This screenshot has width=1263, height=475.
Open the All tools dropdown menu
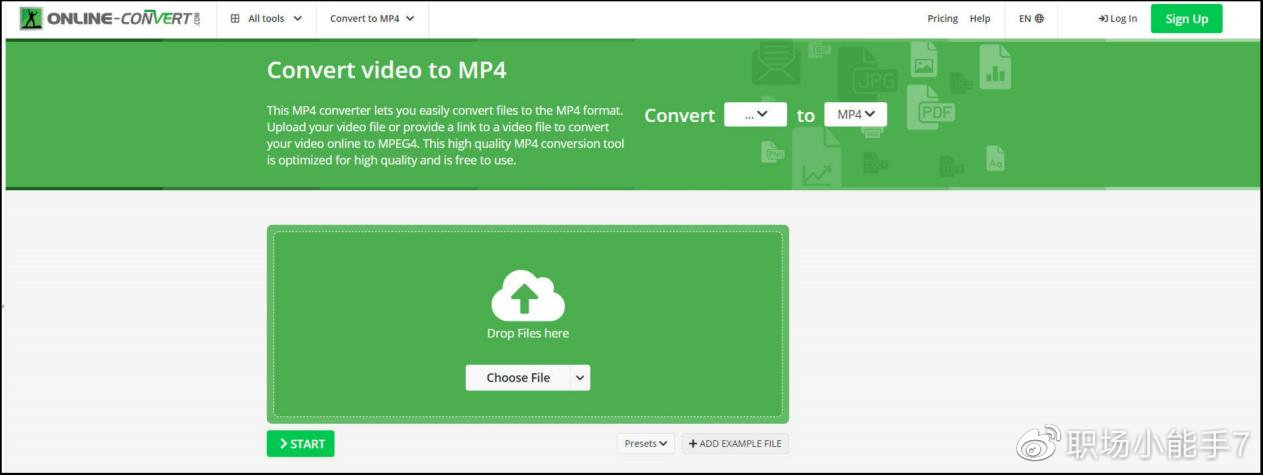266,18
